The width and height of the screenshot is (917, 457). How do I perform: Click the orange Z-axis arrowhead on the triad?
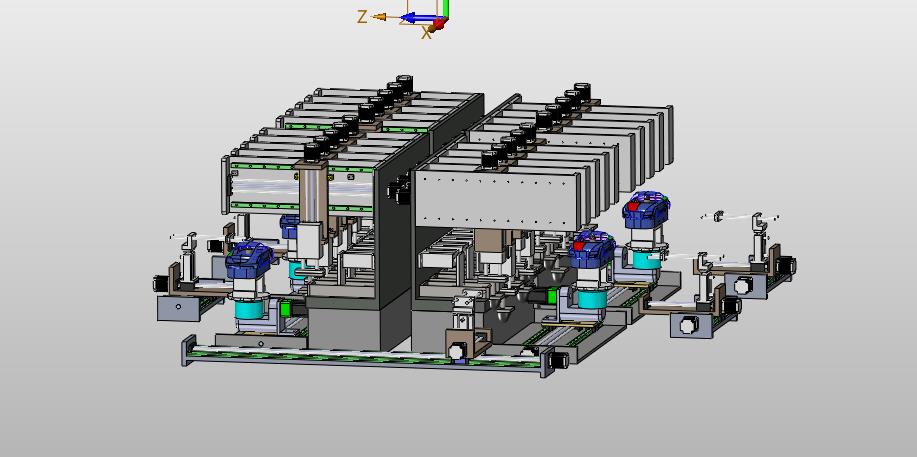(x=380, y=17)
